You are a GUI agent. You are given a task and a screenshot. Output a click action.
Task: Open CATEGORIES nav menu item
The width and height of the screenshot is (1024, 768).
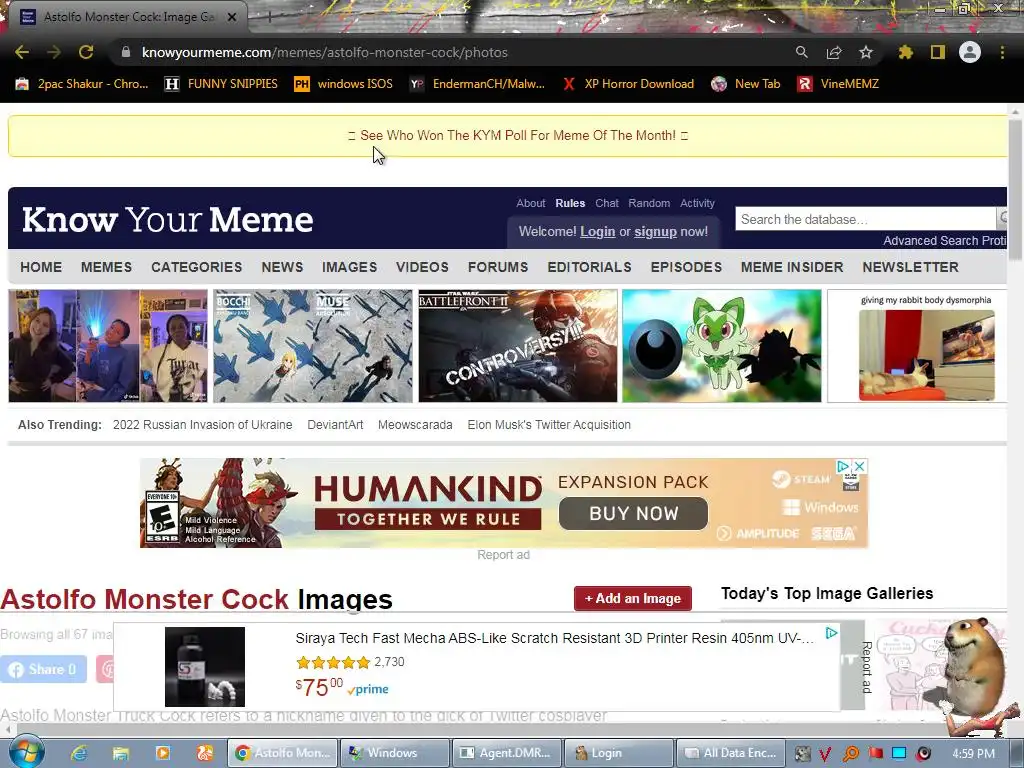[197, 267]
